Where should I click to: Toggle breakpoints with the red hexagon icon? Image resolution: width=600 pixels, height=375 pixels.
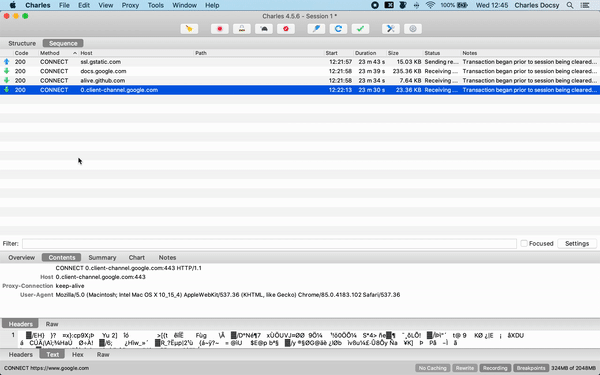286,29
